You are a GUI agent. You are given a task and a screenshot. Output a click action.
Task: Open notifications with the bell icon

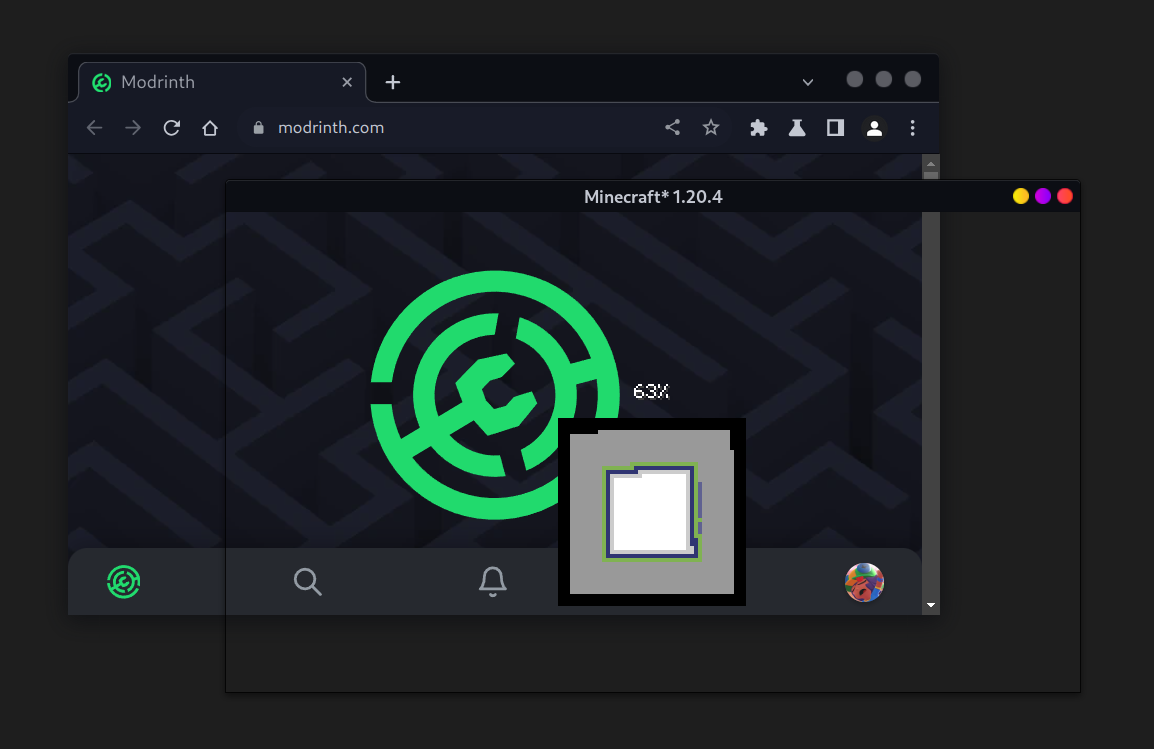click(492, 581)
